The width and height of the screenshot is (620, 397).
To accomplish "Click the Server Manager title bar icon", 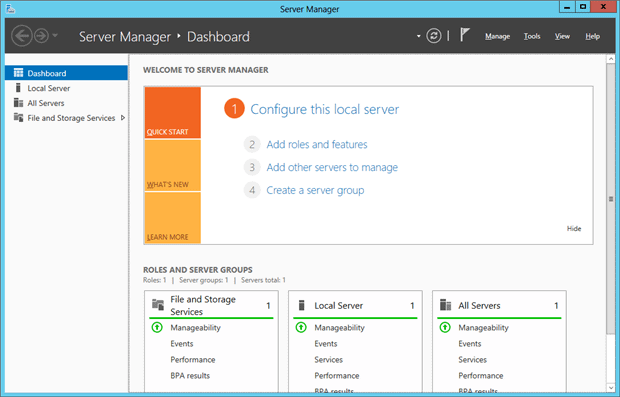I will 10,9.
